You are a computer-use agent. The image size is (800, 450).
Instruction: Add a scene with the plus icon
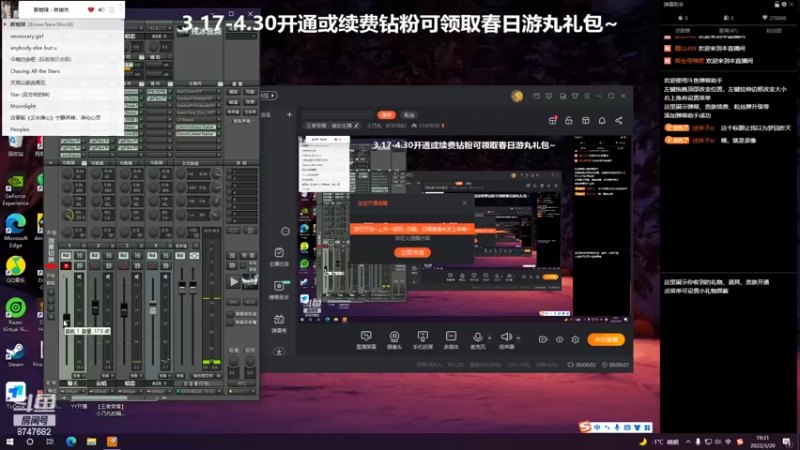[289, 115]
